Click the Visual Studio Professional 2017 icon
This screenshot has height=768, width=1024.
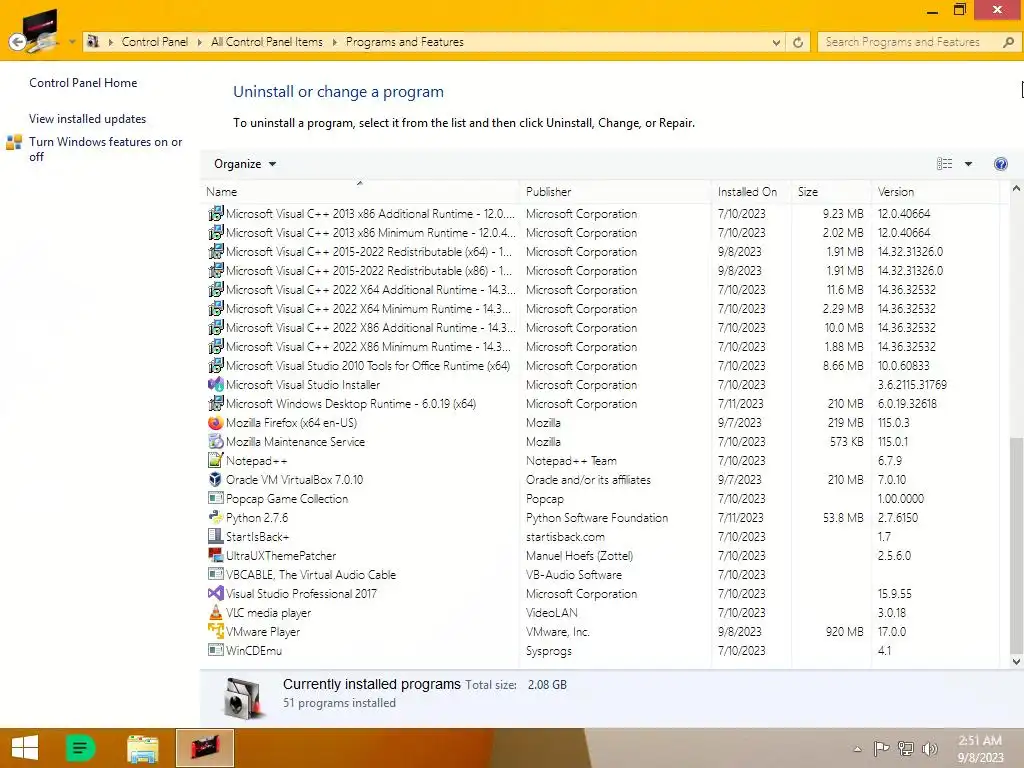pyautogui.click(x=216, y=593)
